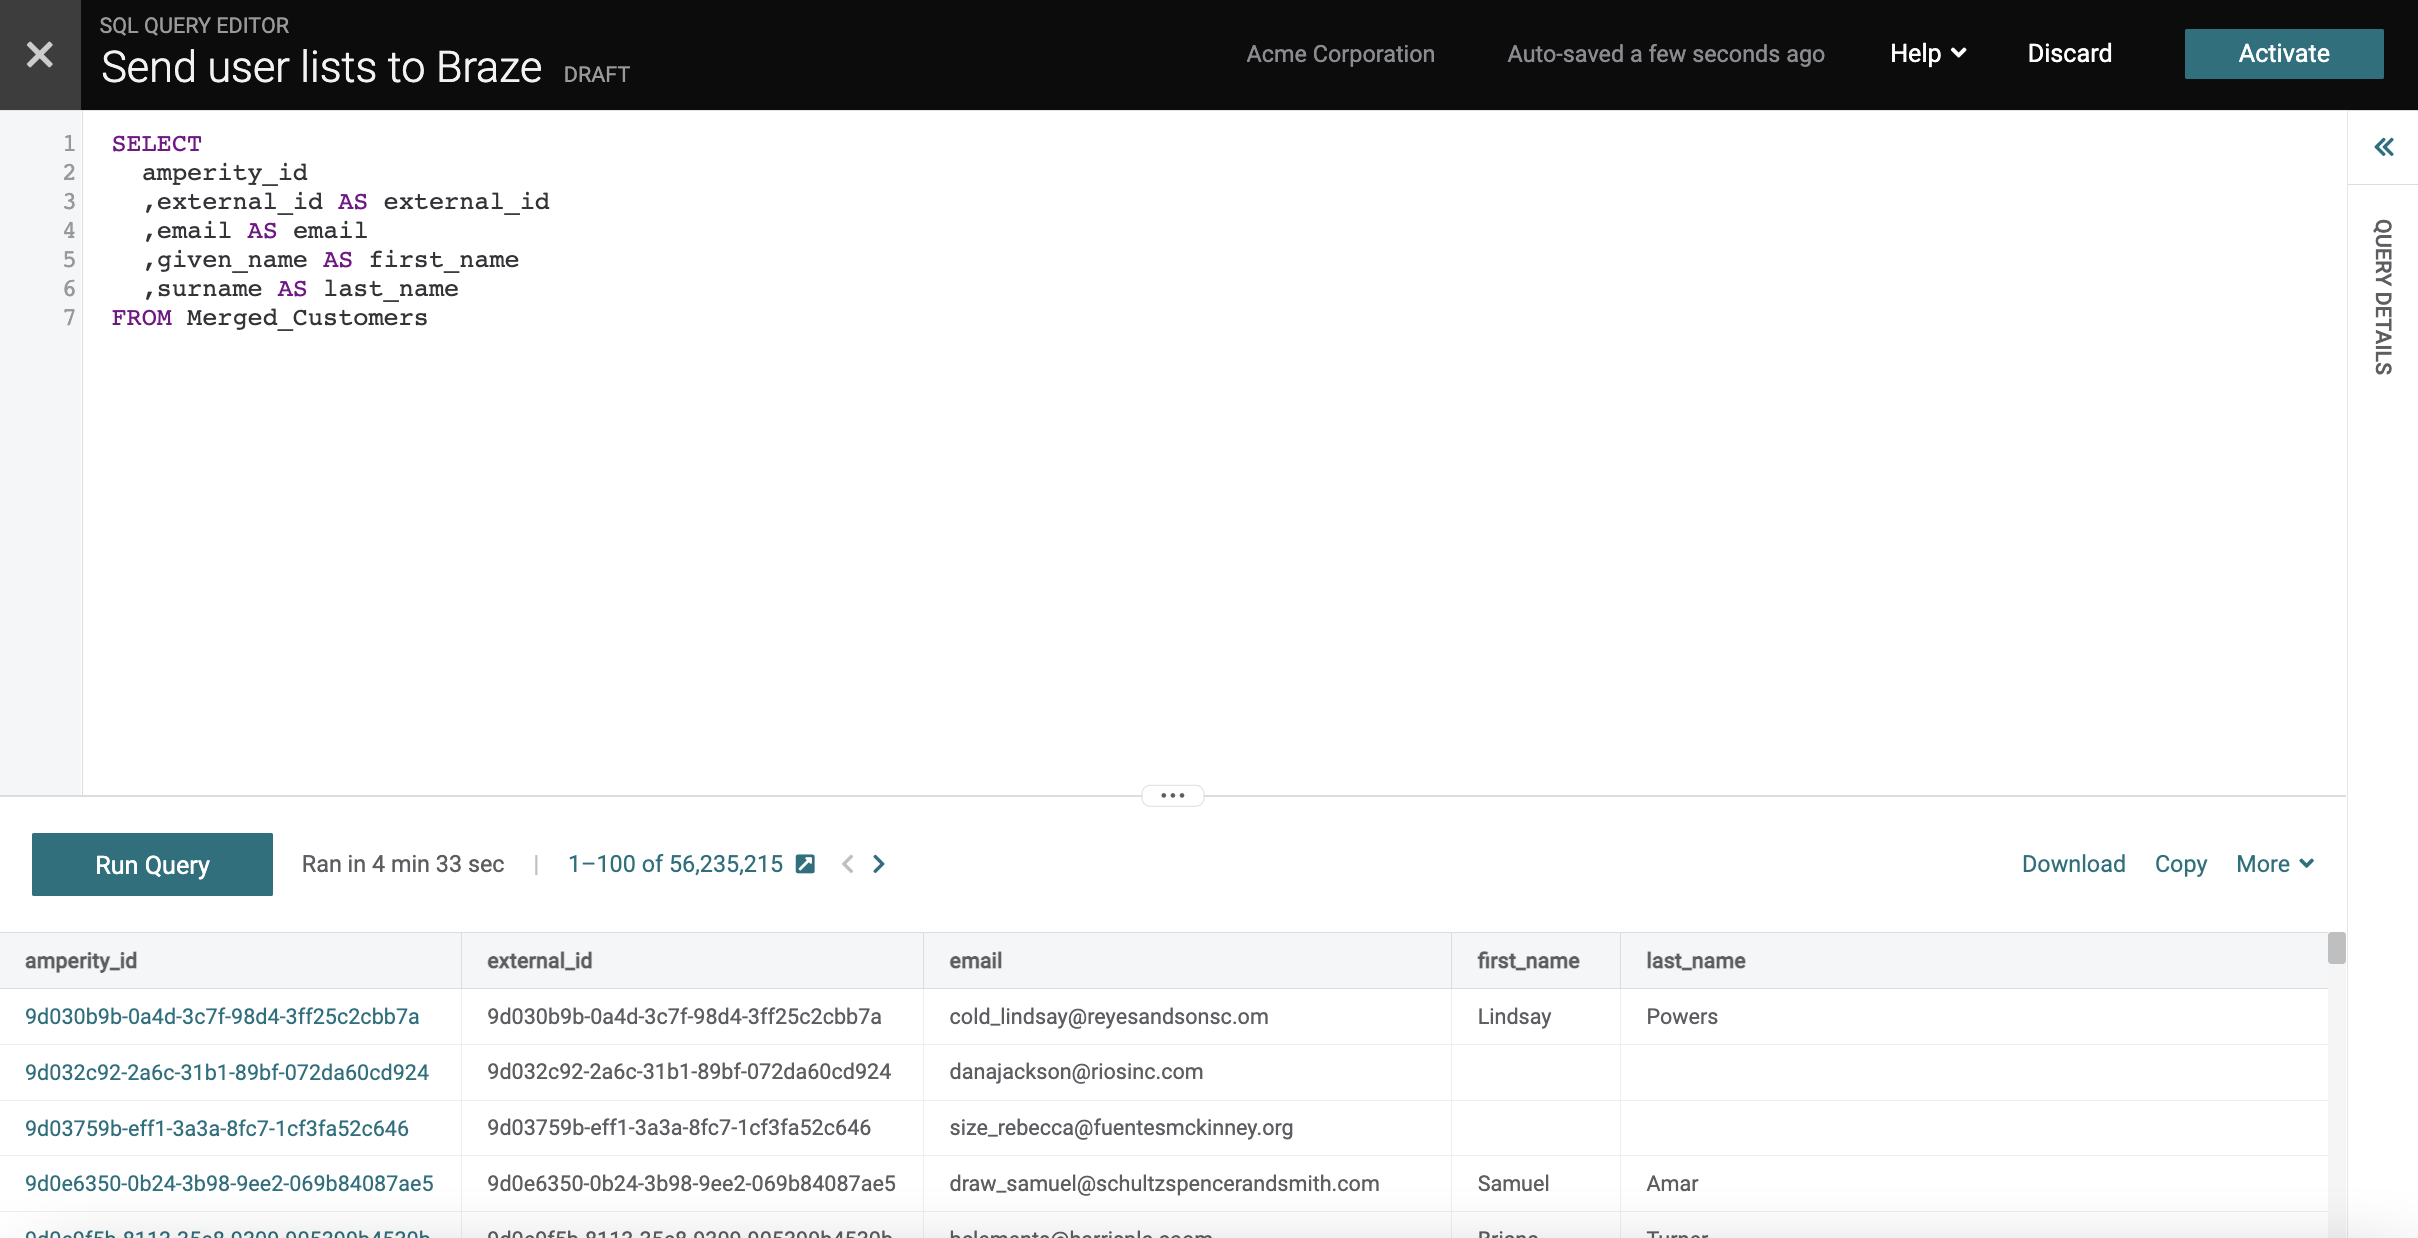Screen dimensions: 2418x1238
Task: Activate the query
Action: [2284, 54]
